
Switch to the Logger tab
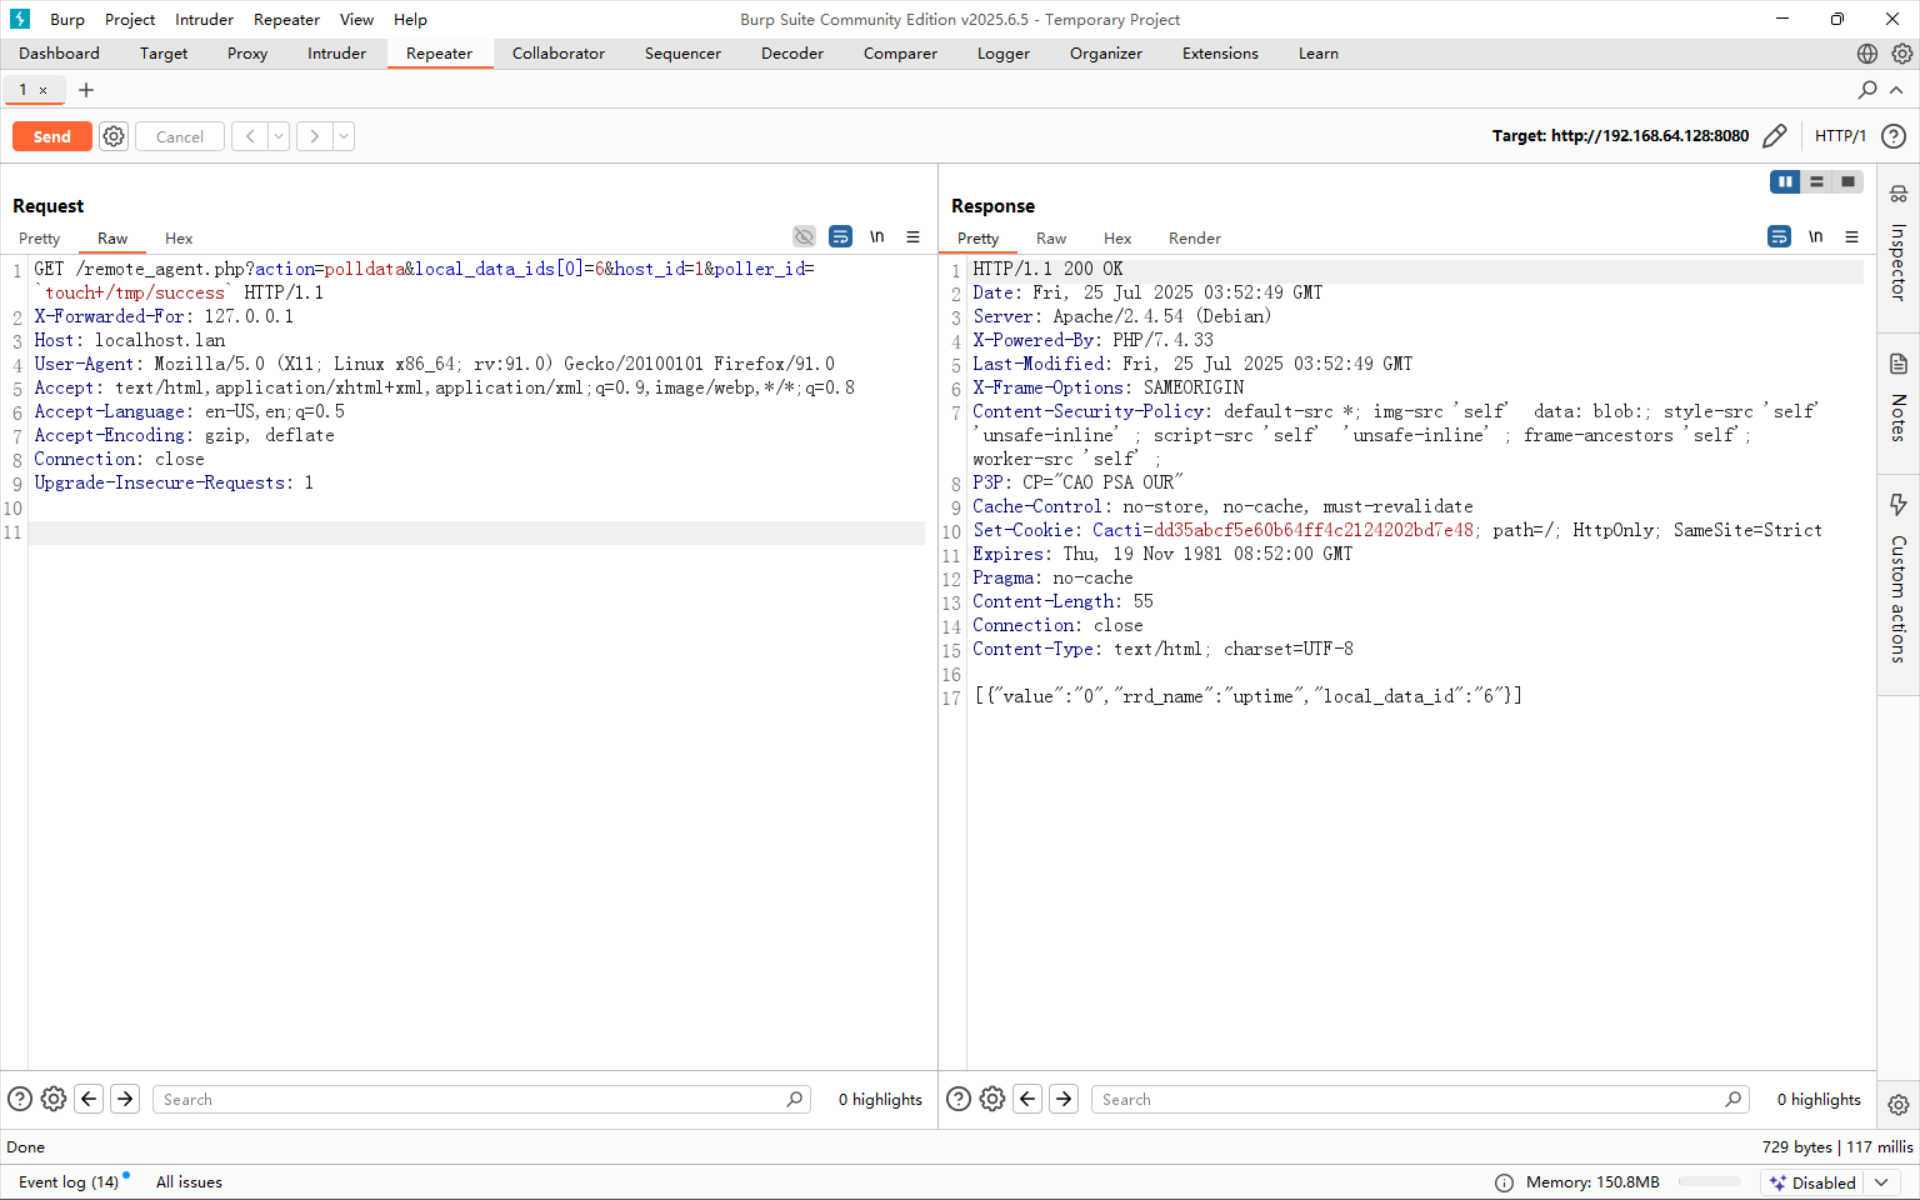click(1003, 54)
